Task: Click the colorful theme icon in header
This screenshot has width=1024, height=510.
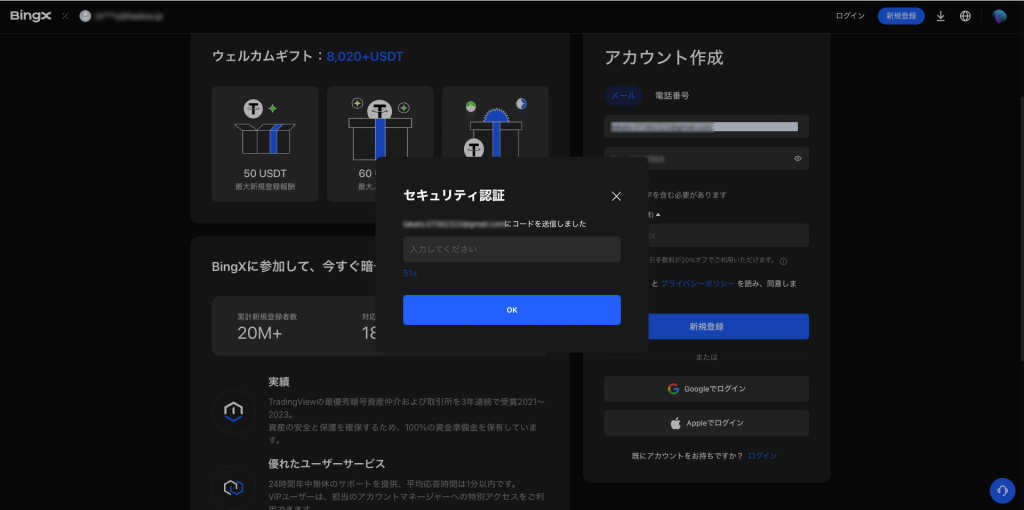Action: [x=998, y=16]
